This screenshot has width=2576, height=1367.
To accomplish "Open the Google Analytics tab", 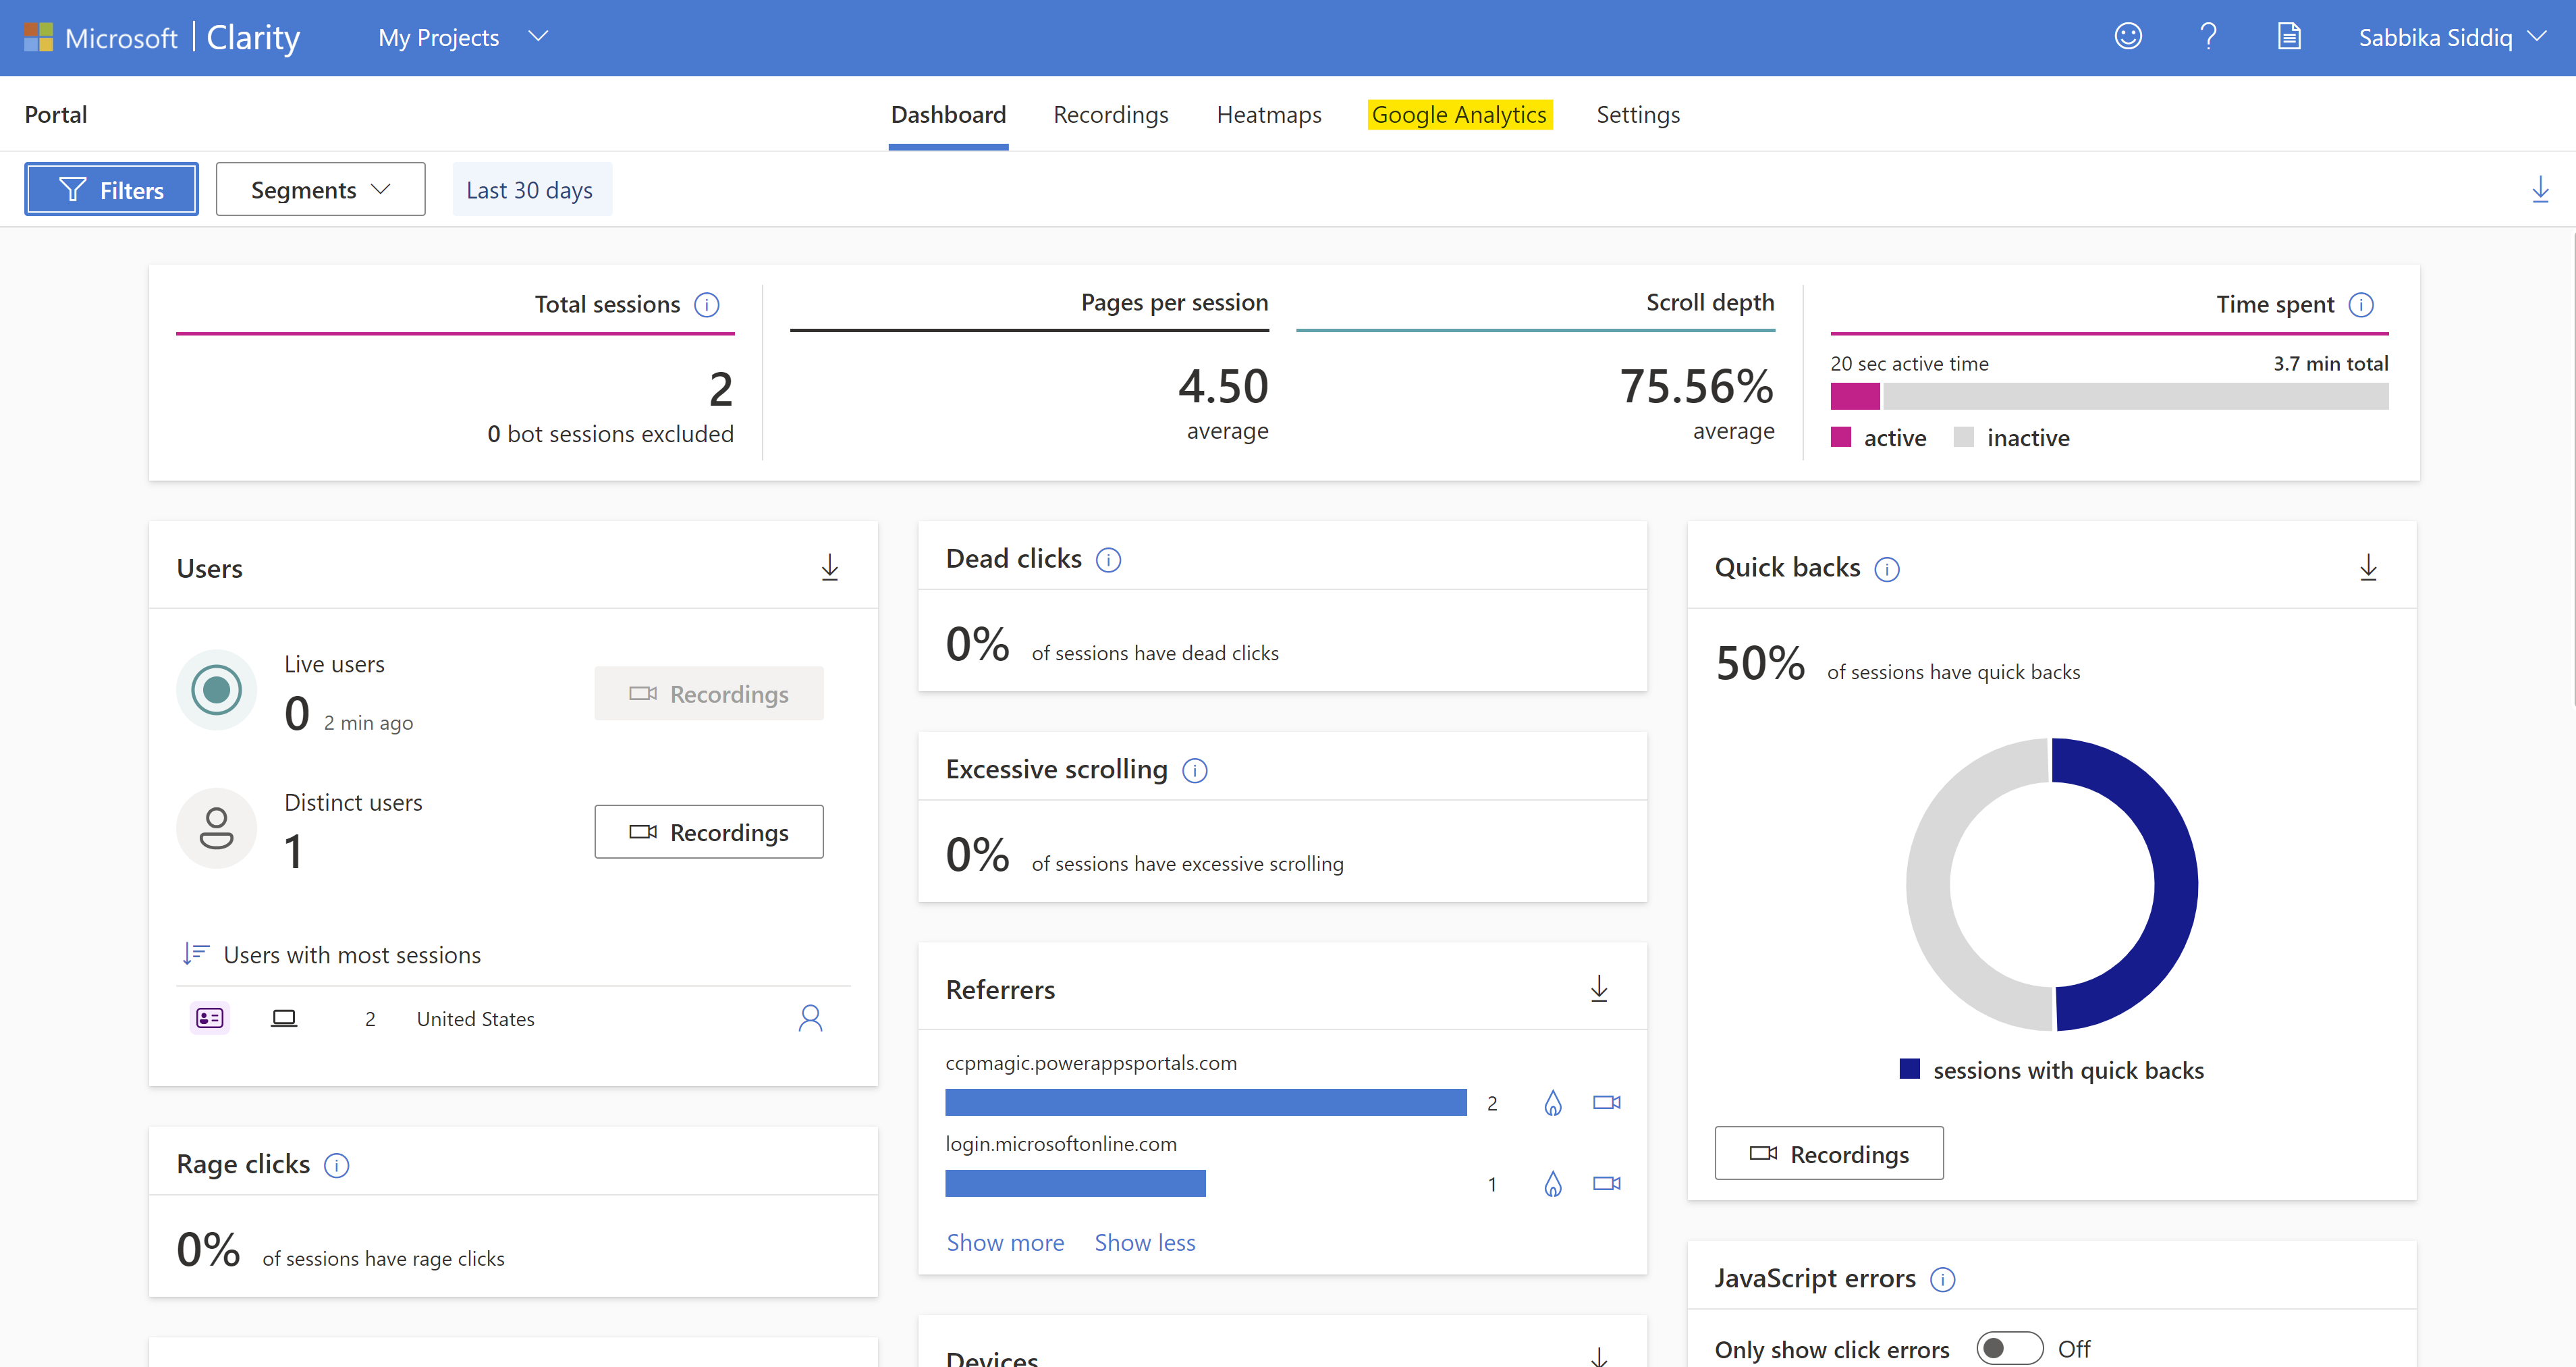I will tap(1459, 114).
